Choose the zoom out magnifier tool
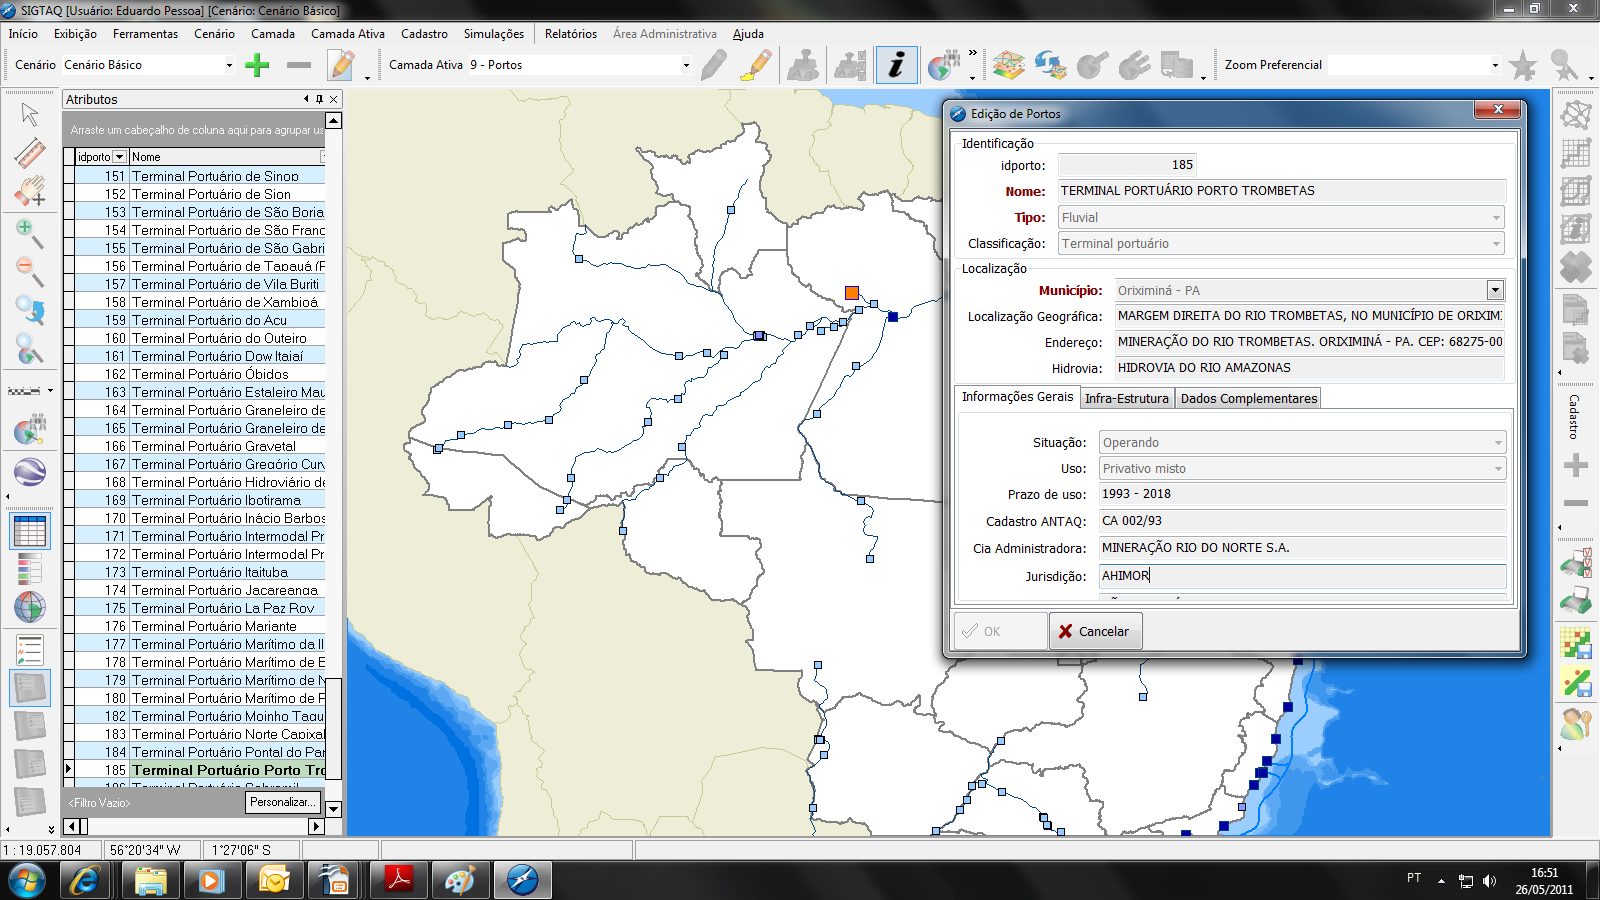Screen dimensions: 1600x900 coord(29,271)
